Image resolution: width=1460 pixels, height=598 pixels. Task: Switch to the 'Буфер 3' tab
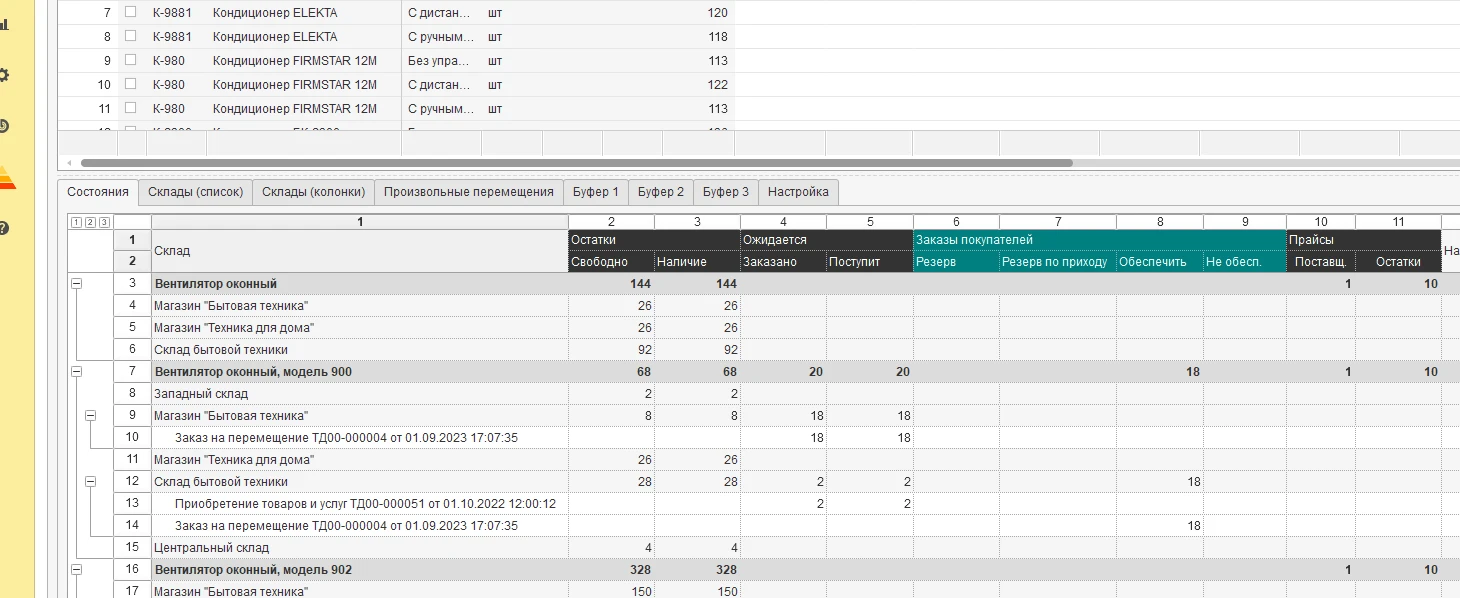[x=726, y=192]
